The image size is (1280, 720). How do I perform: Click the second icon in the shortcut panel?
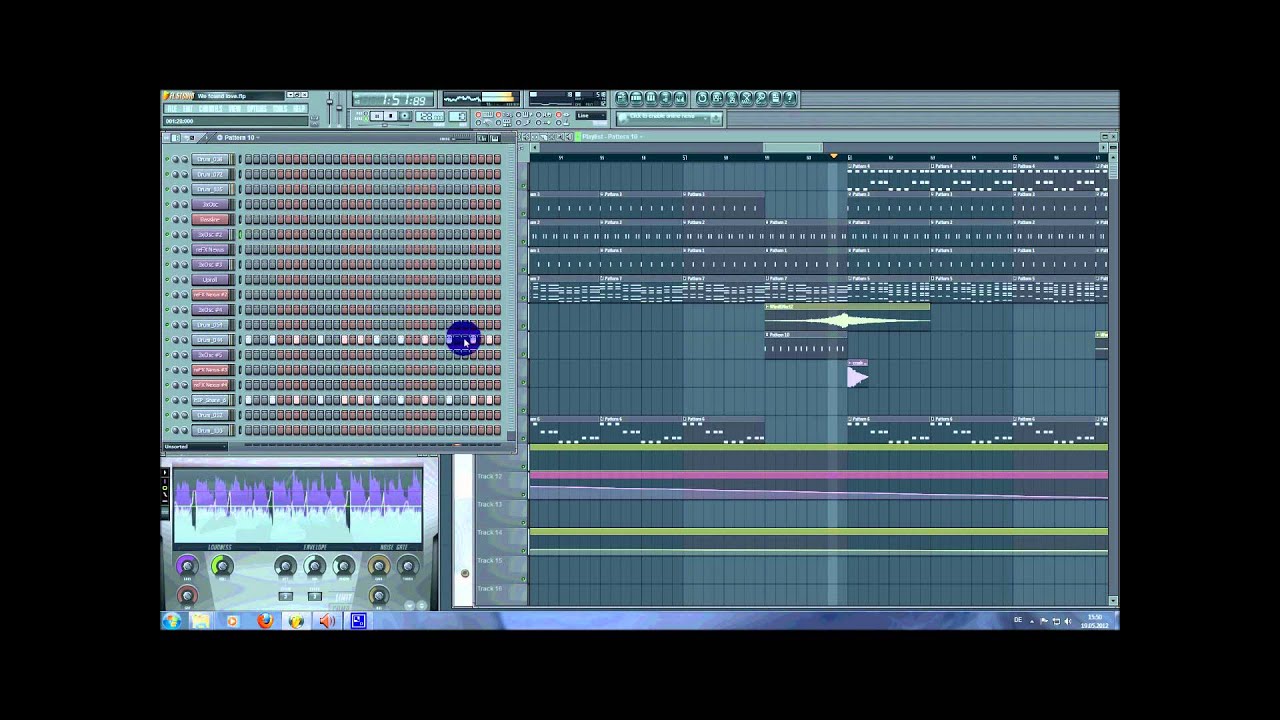coord(636,98)
